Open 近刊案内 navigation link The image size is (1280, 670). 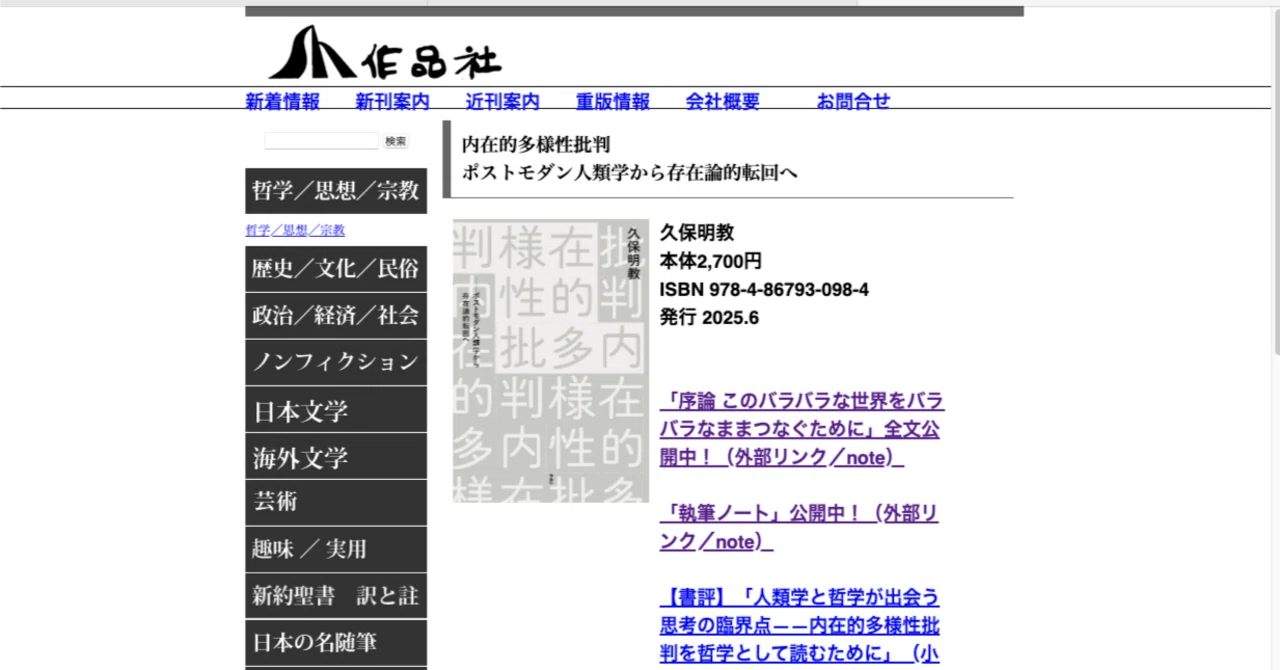(x=503, y=101)
